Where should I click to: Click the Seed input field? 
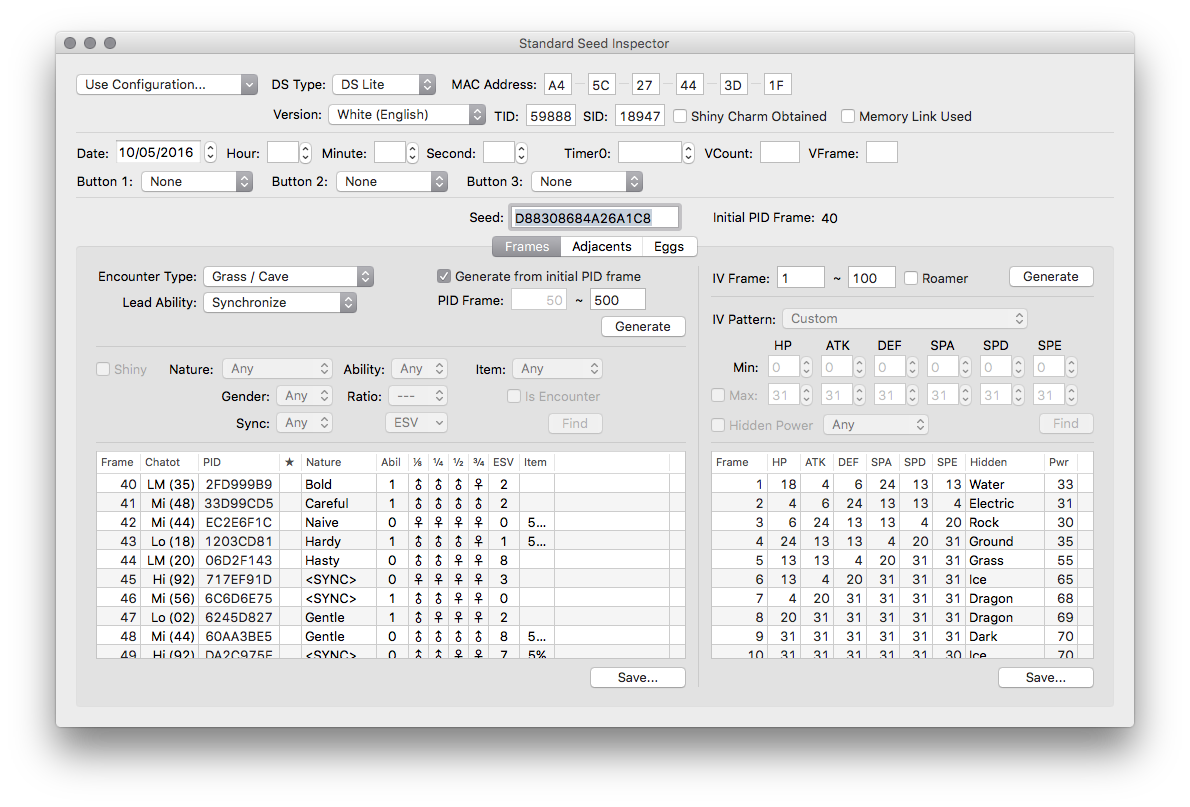(594, 217)
